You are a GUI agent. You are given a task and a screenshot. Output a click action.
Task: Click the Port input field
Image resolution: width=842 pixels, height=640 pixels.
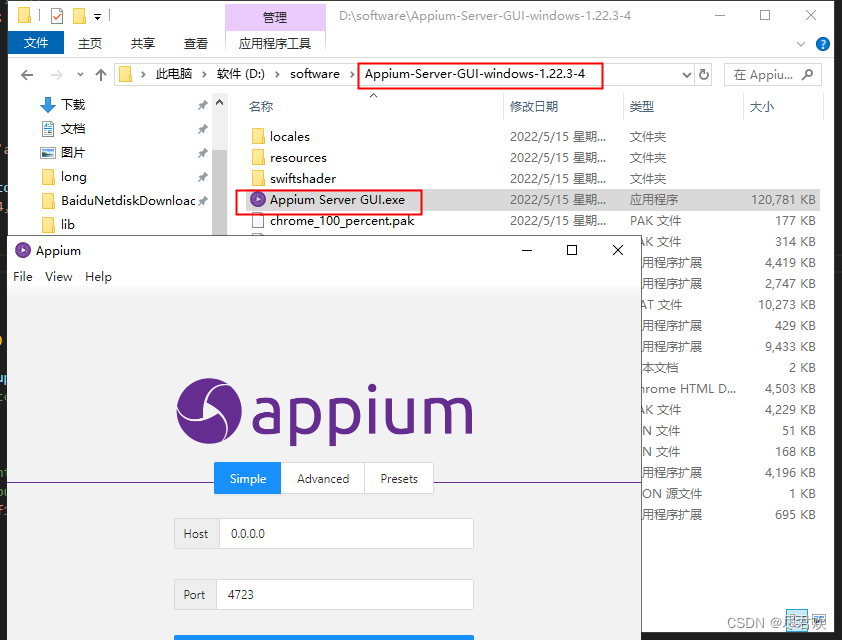coord(345,594)
